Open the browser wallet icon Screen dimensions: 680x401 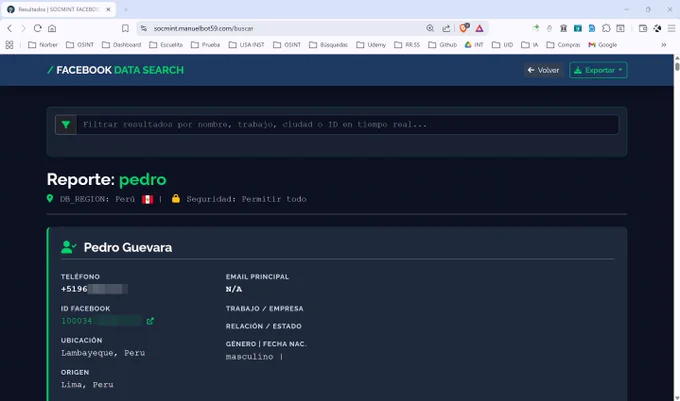tap(643, 28)
